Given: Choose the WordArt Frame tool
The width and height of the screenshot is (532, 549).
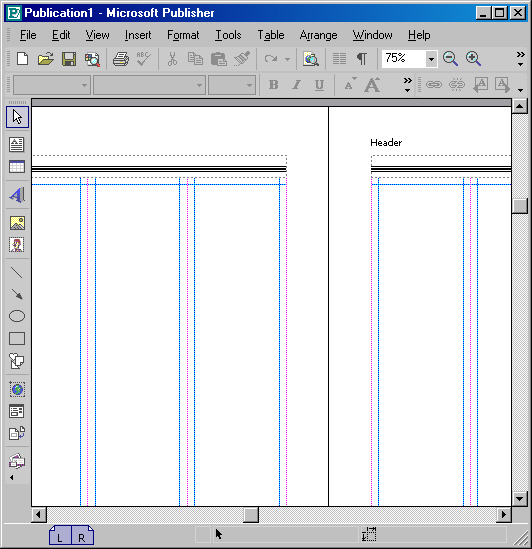Looking at the screenshot, I should click(x=17, y=195).
